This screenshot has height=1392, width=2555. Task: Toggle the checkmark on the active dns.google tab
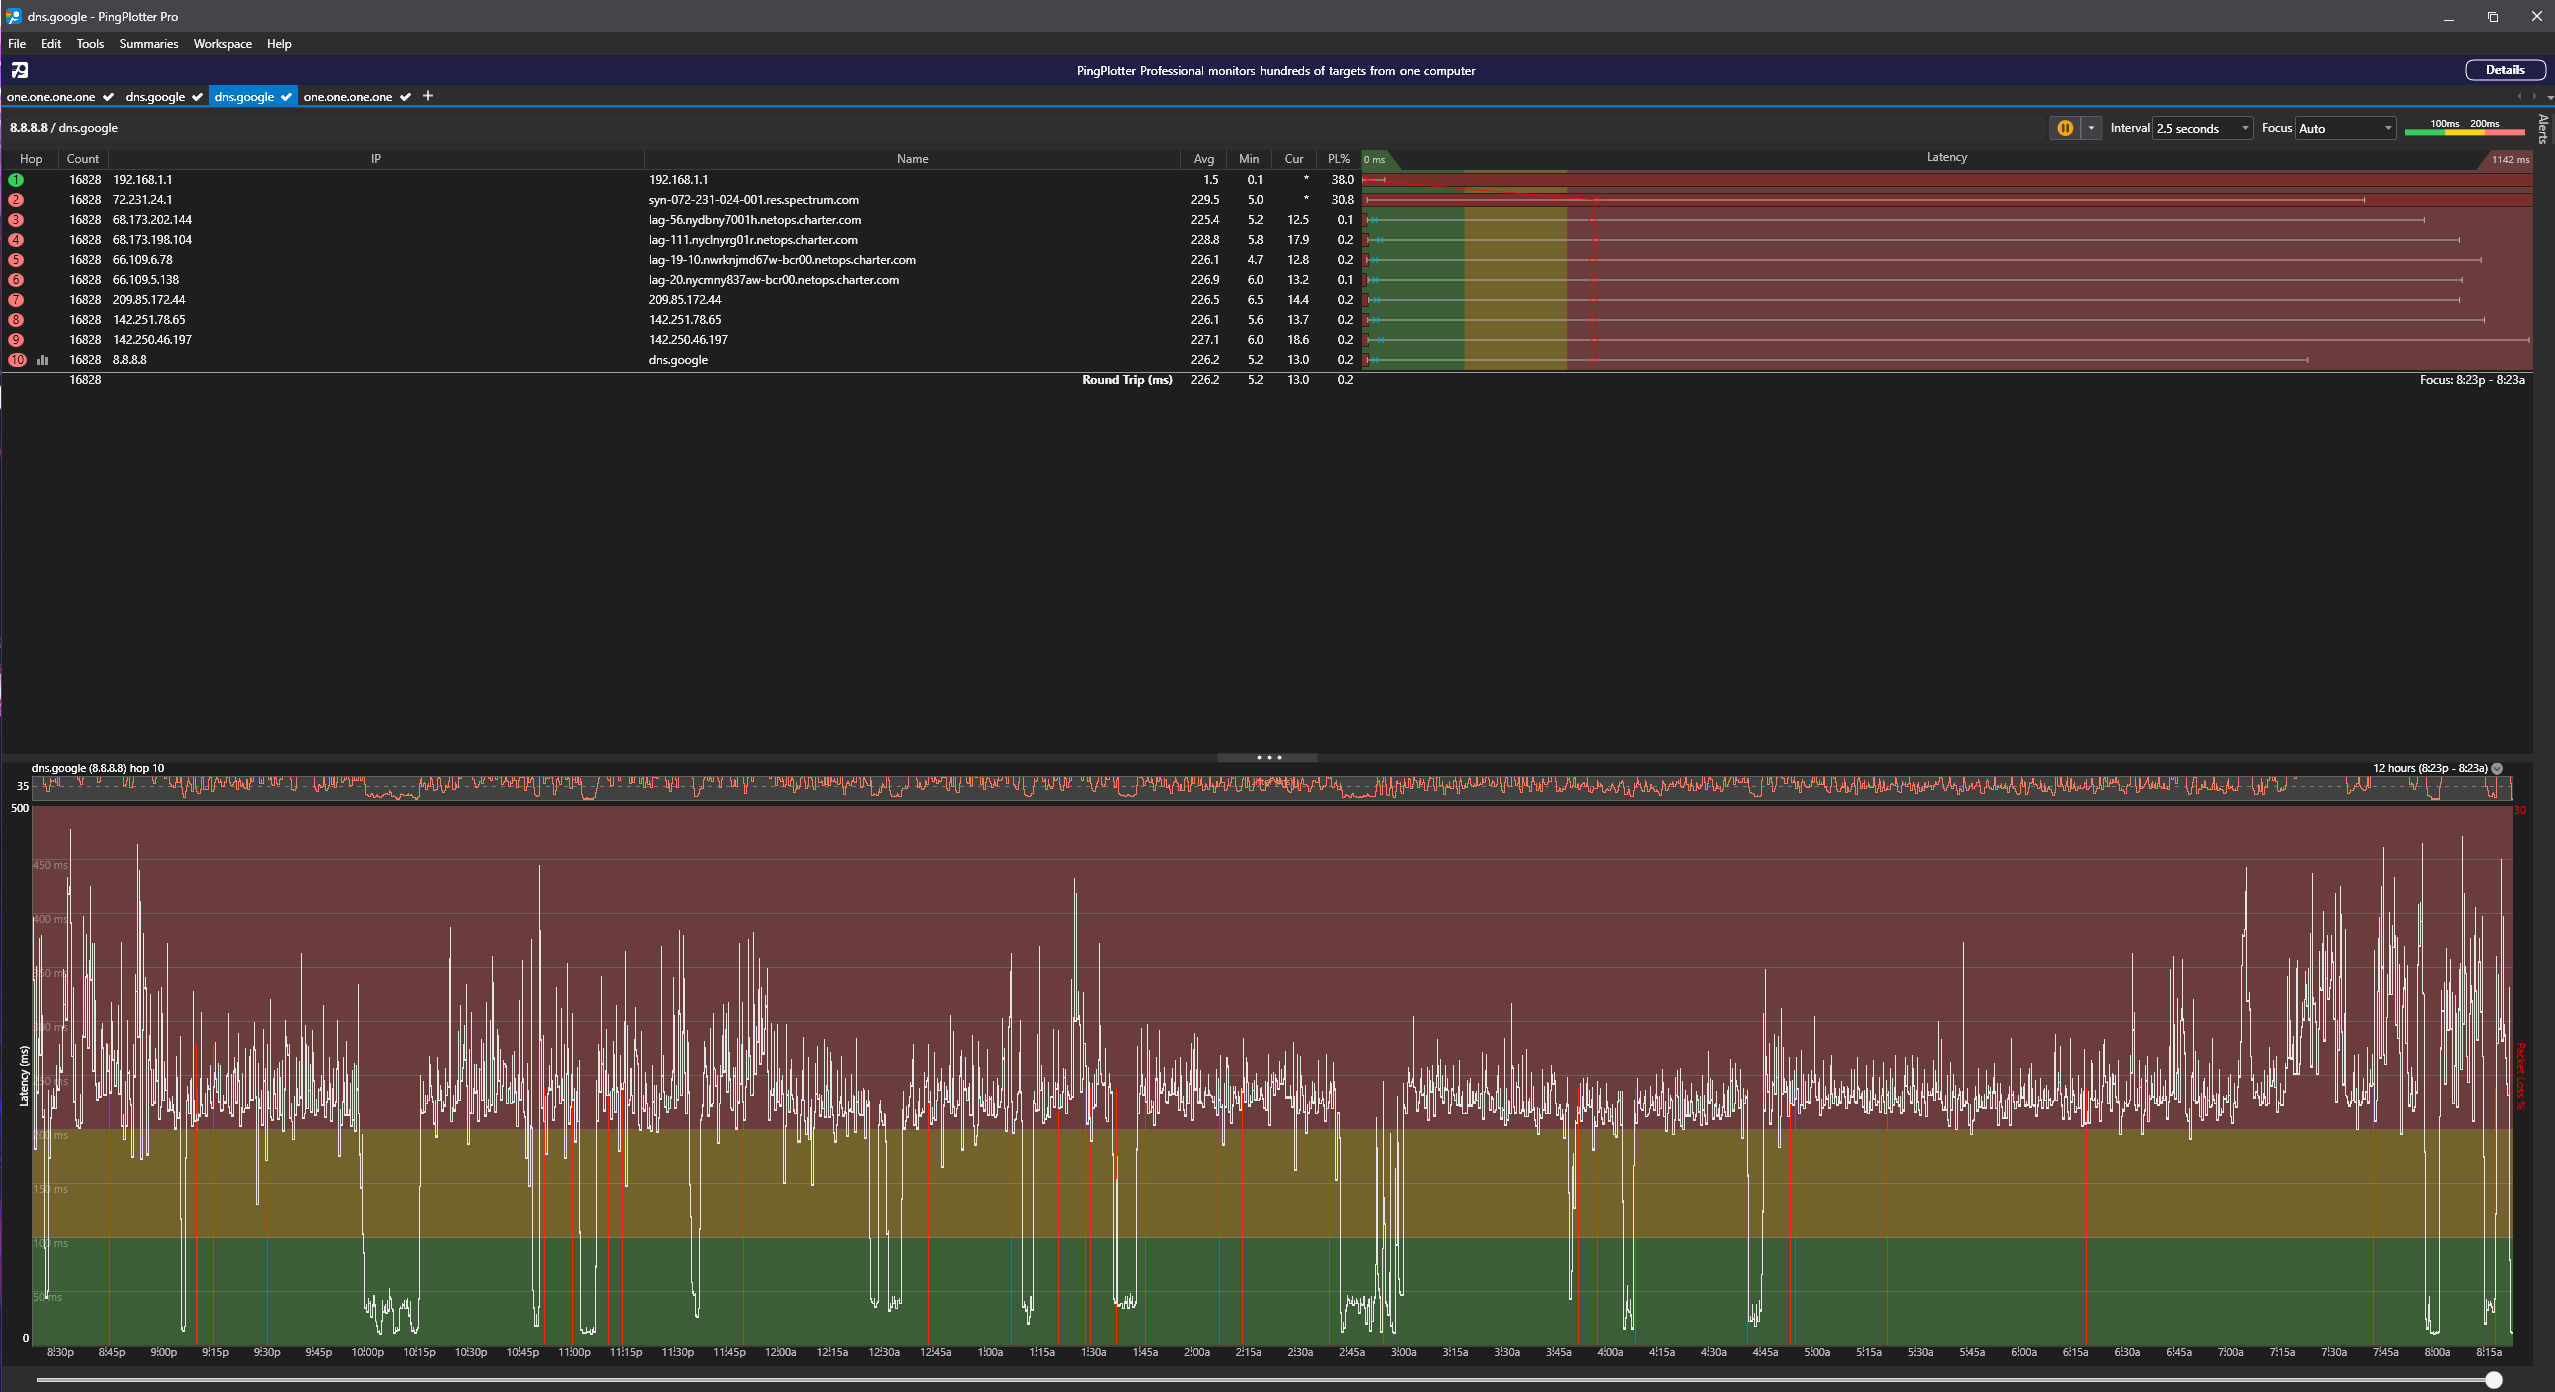[x=286, y=97]
